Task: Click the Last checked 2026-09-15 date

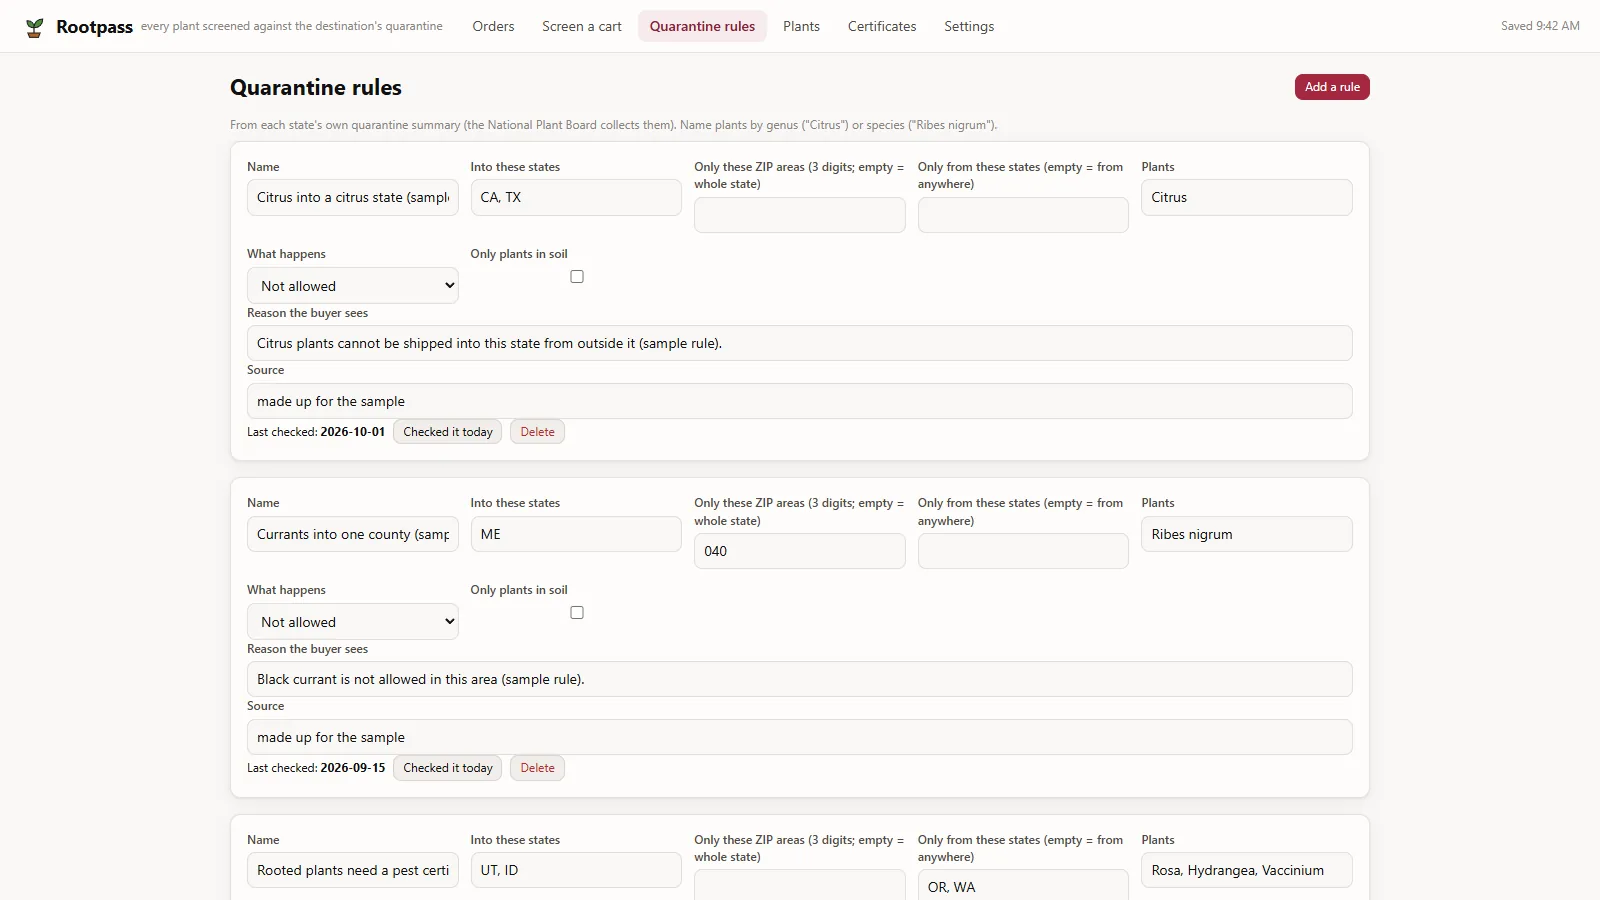Action: [352, 768]
